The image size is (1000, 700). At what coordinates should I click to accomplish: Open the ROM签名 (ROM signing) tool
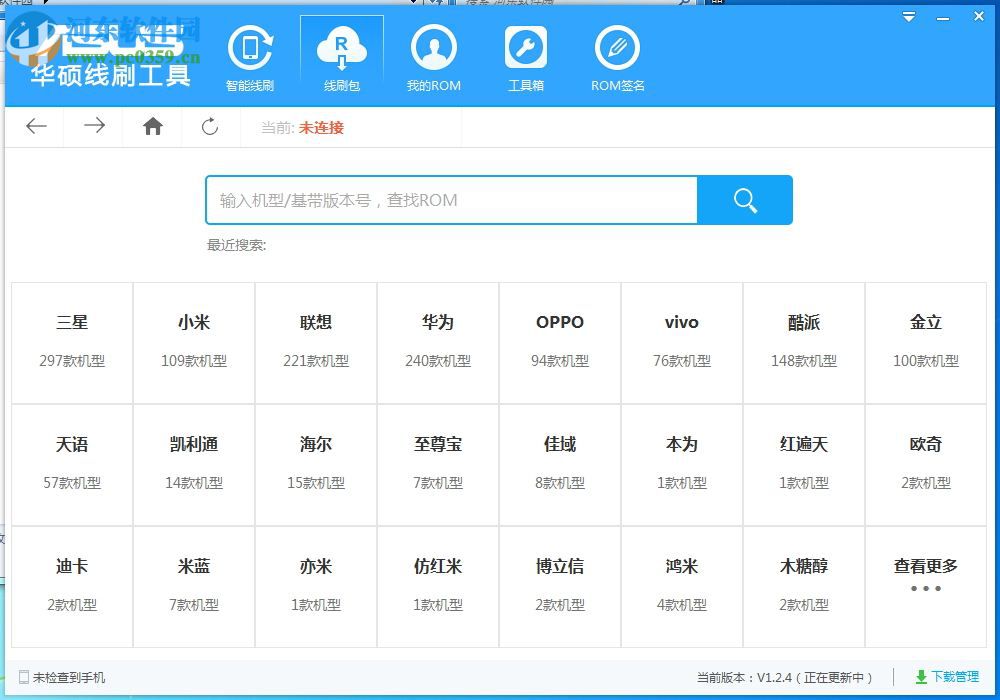click(x=617, y=55)
